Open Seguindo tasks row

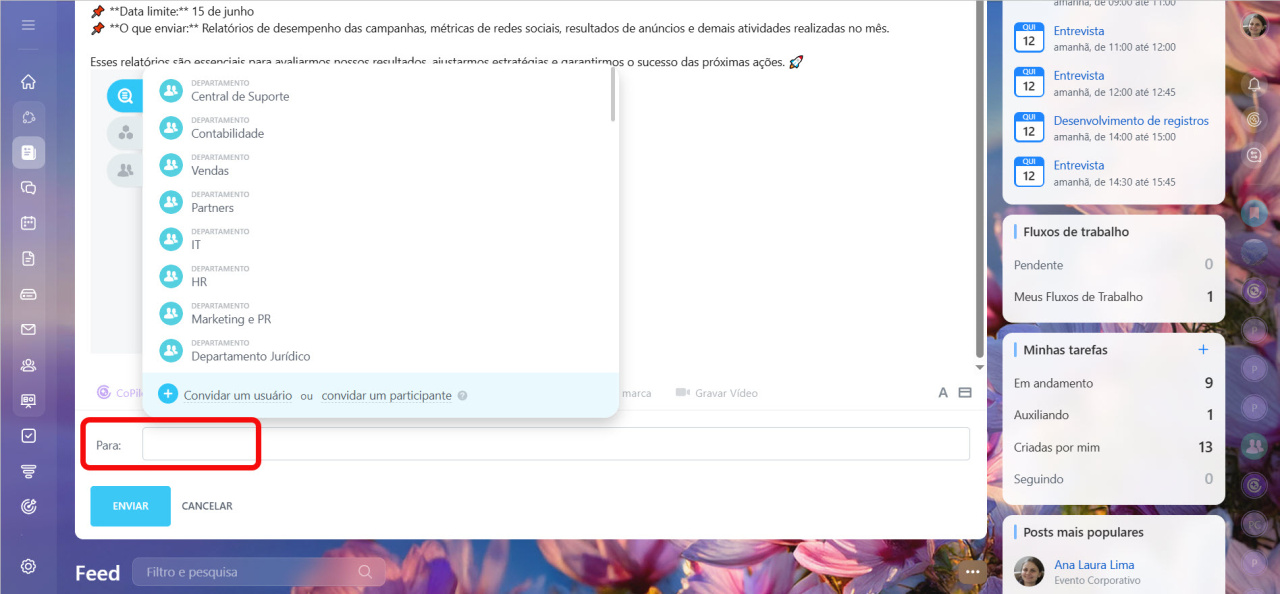[1113, 479]
